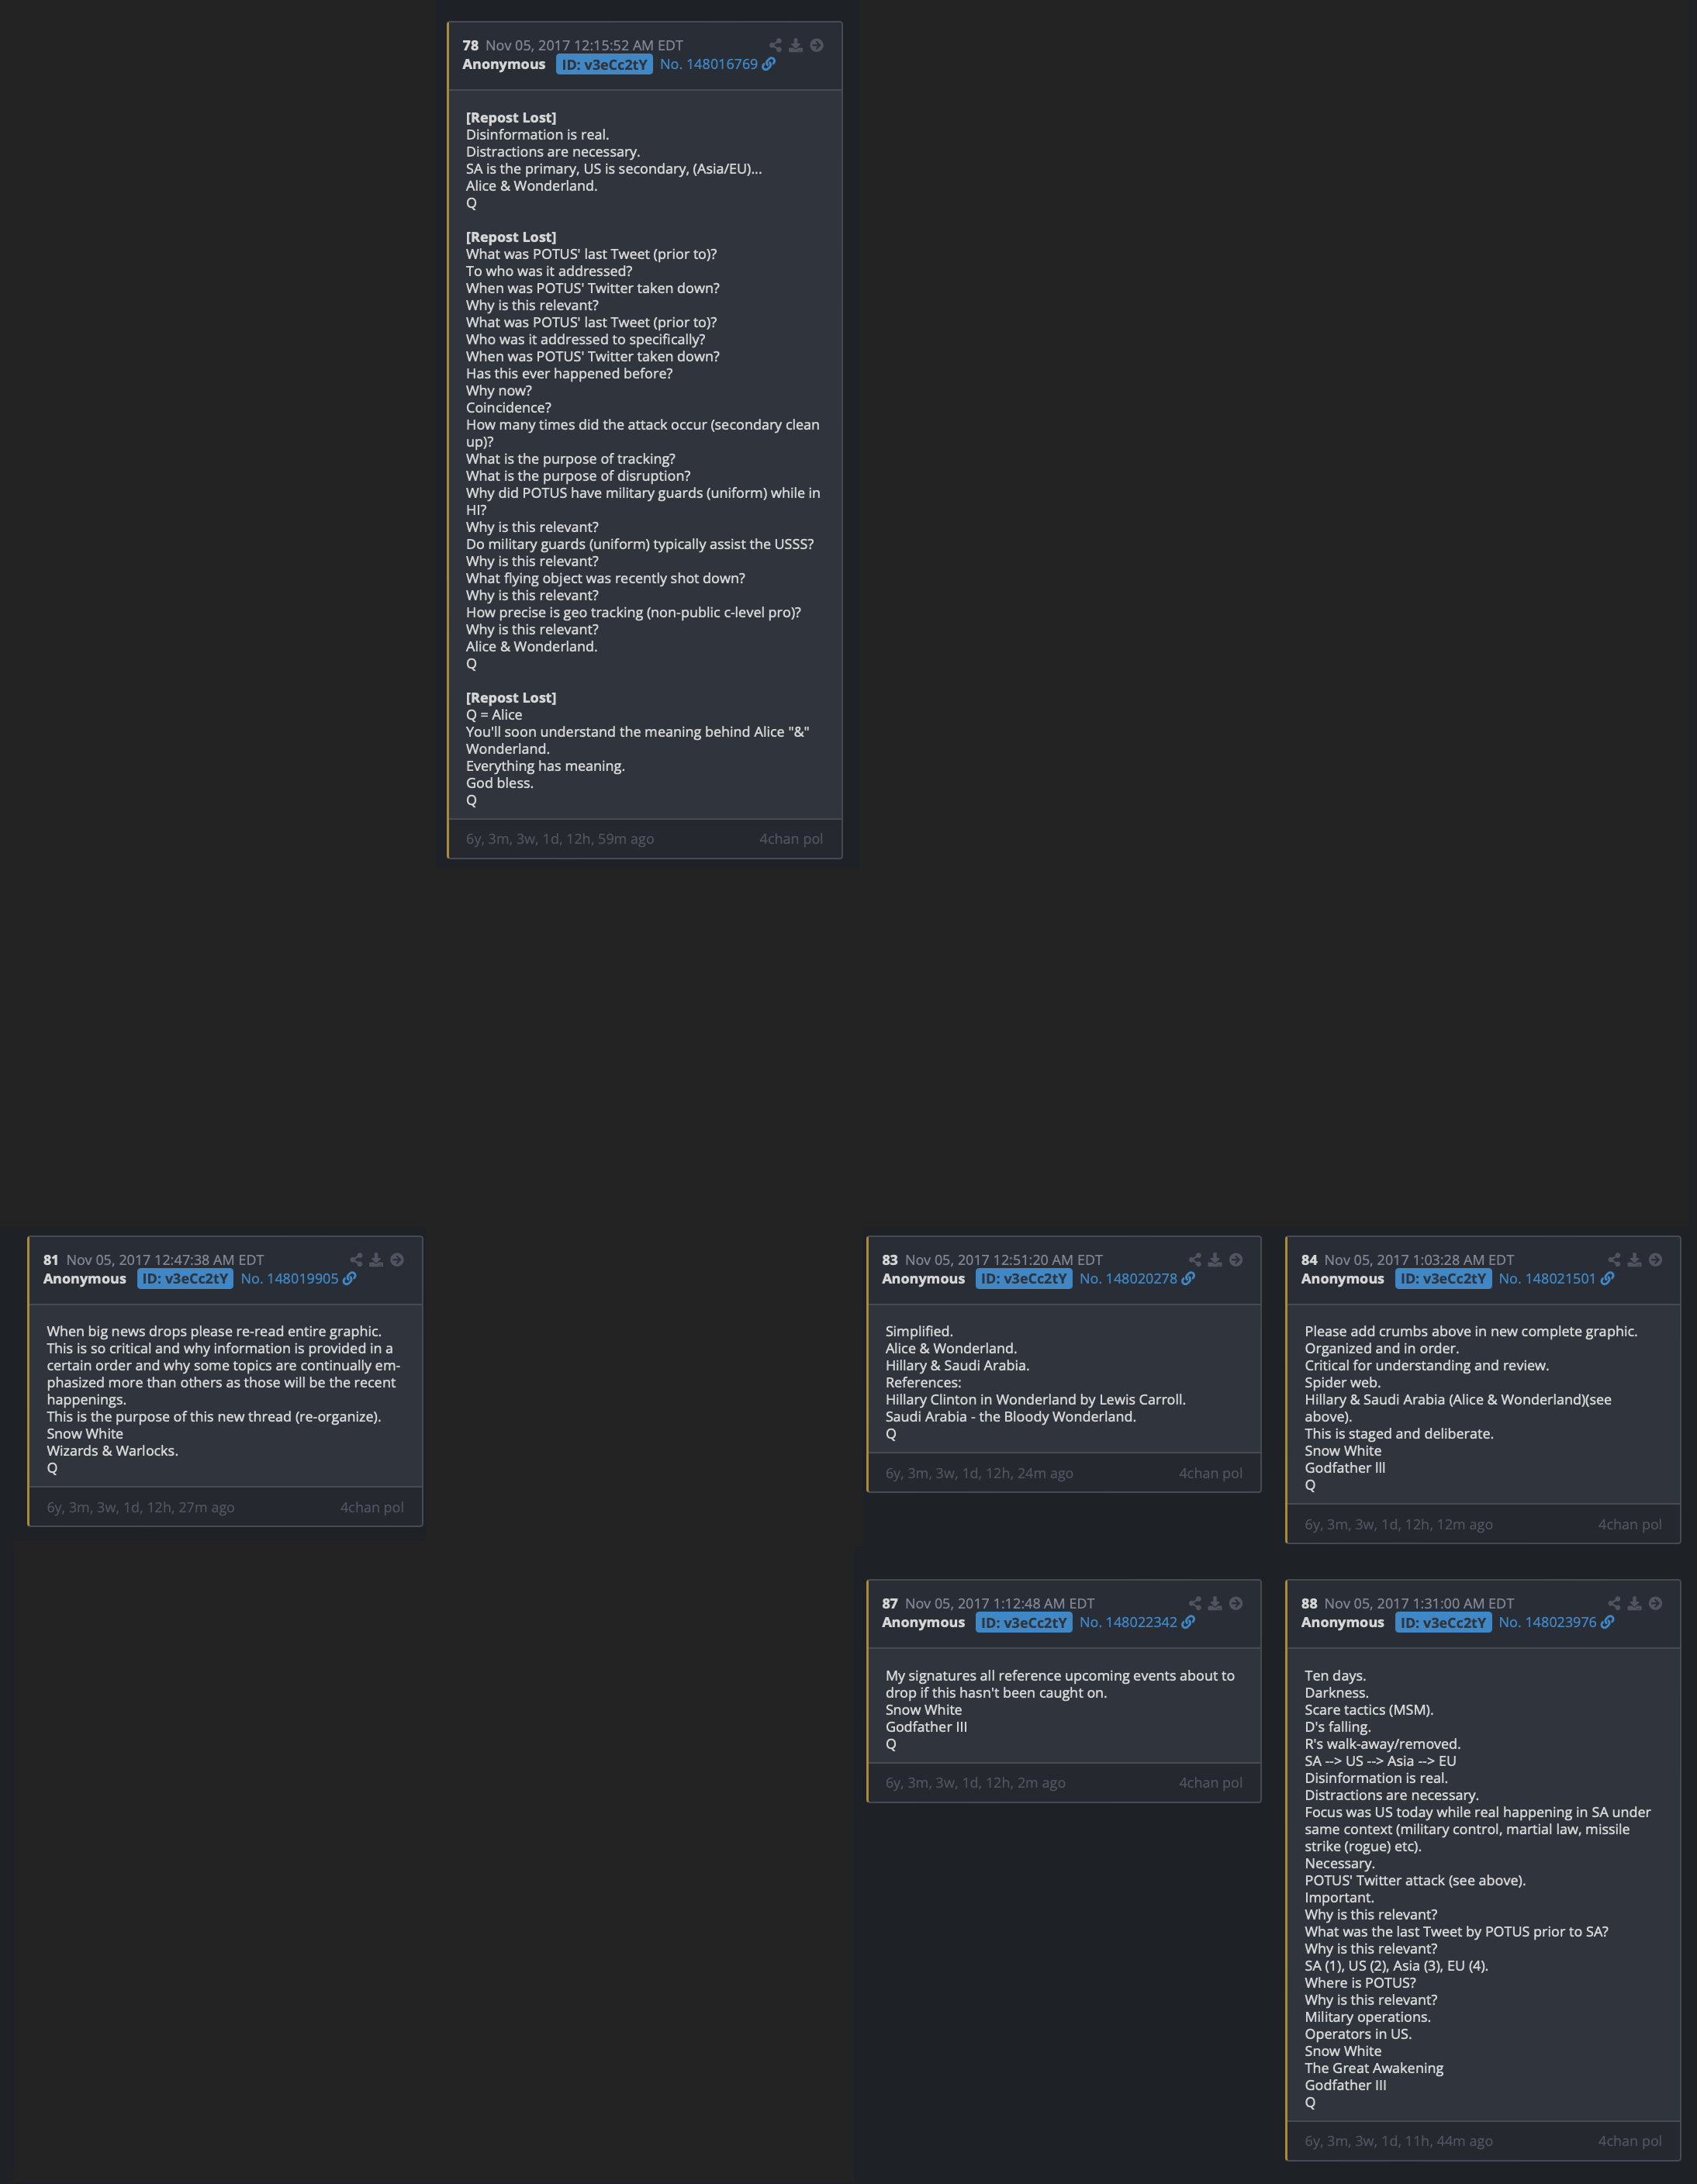Image resolution: width=1697 pixels, height=2184 pixels.
Task: Share post 81 using its share icon
Action: coord(356,1260)
